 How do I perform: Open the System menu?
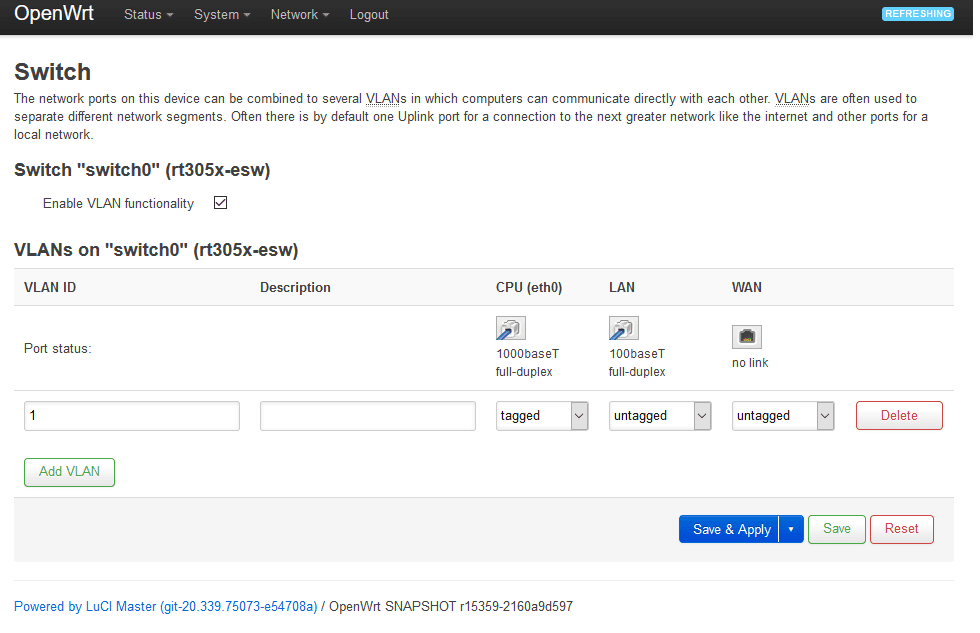click(222, 14)
